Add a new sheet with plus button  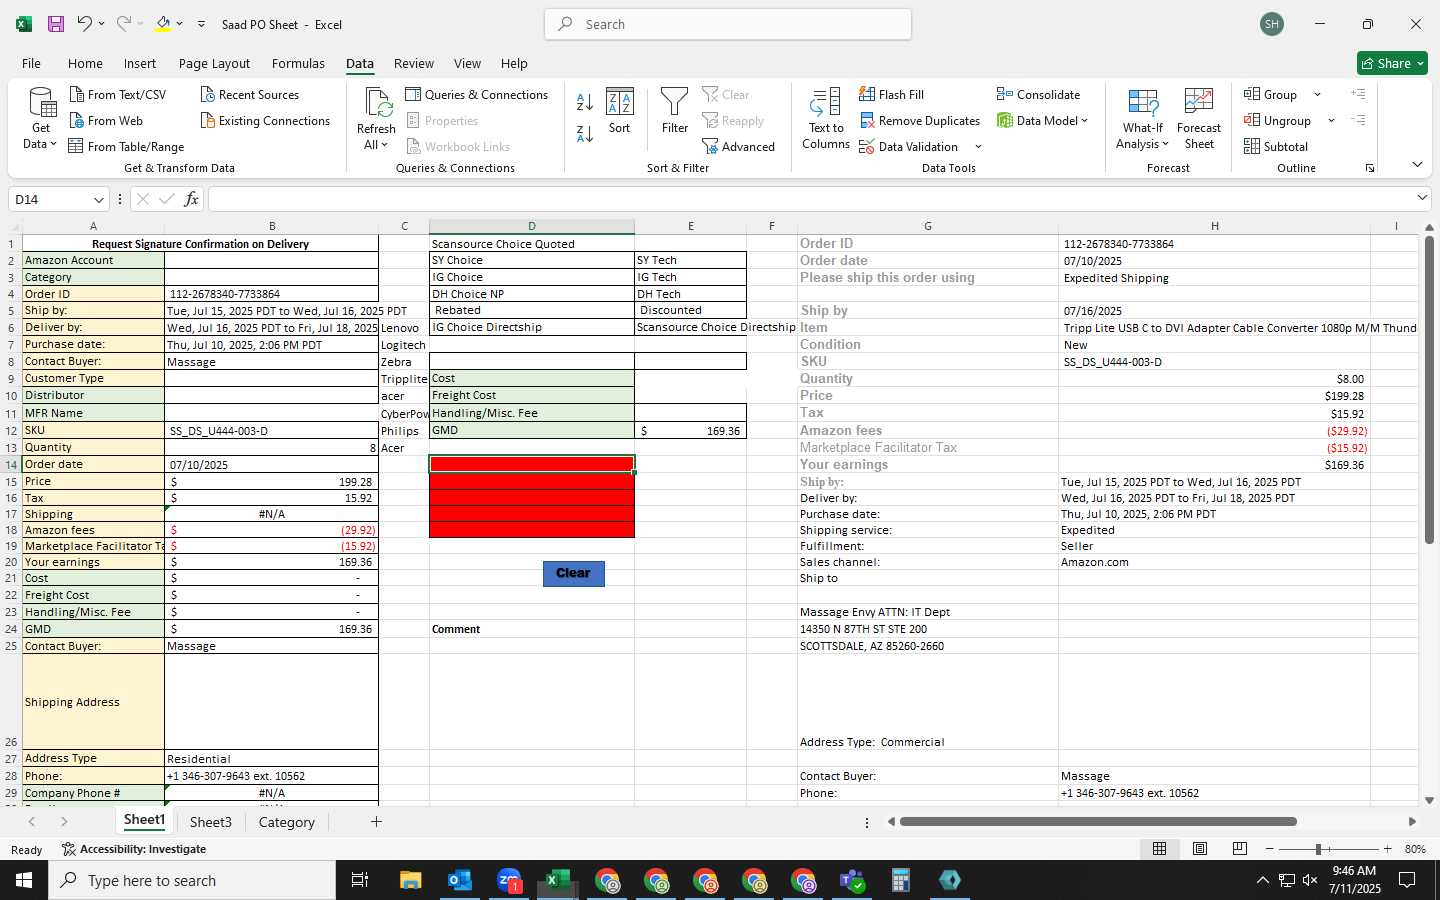pyautogui.click(x=376, y=822)
